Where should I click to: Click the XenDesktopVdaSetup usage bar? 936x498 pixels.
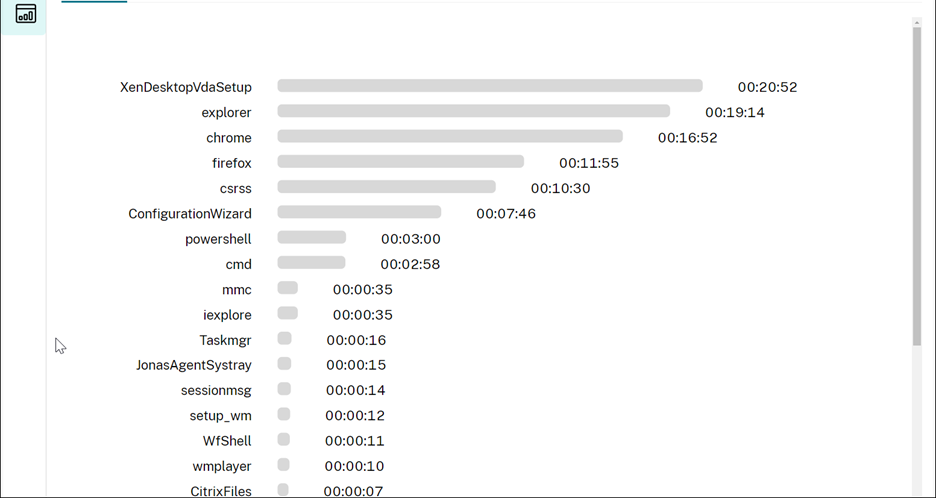click(490, 87)
